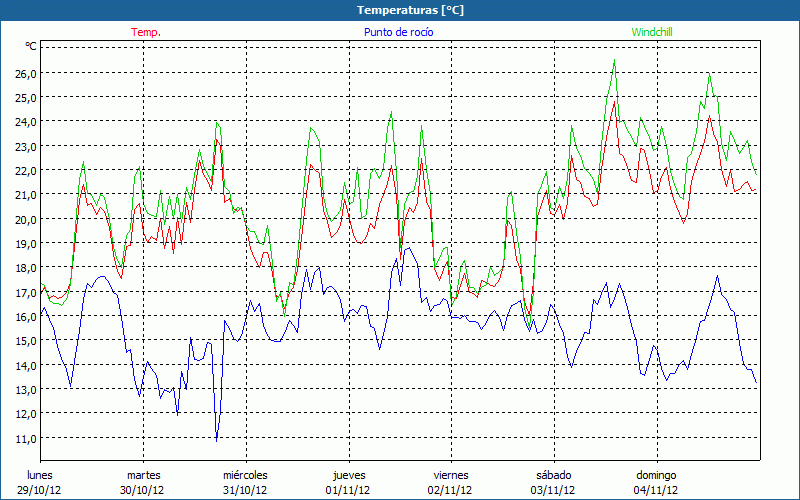Select the sábado day label
Screen dimensions: 800x500
click(553, 475)
